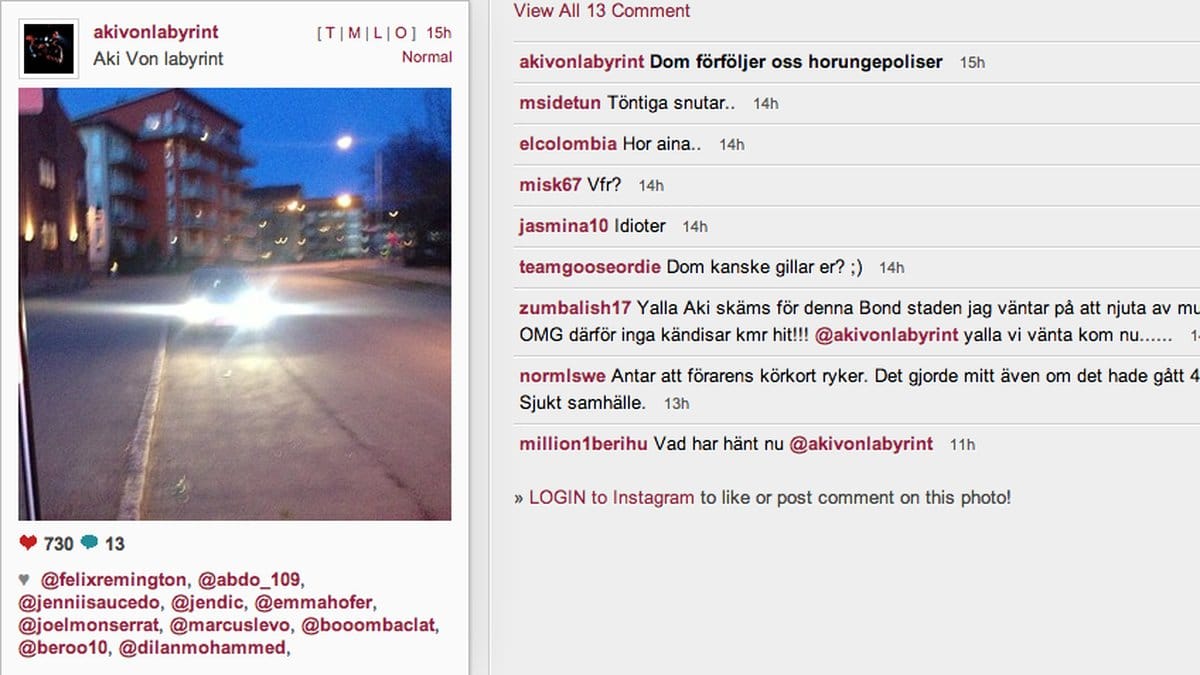
Task: Click the red heart likes icon
Action: point(28,543)
